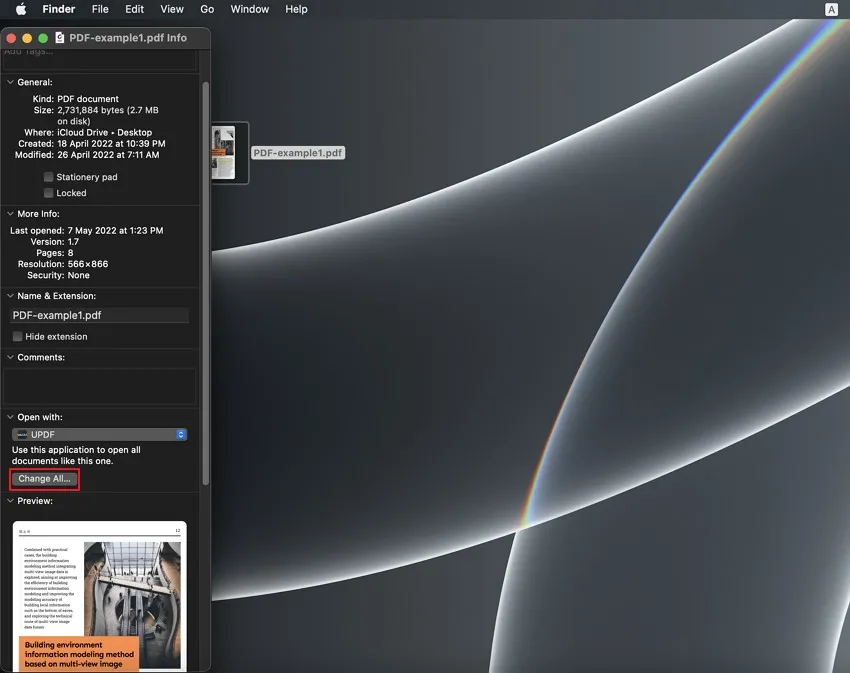The height and width of the screenshot is (673, 850).
Task: Click the PDF-example1.pdf desktop file label
Action: tap(298, 153)
